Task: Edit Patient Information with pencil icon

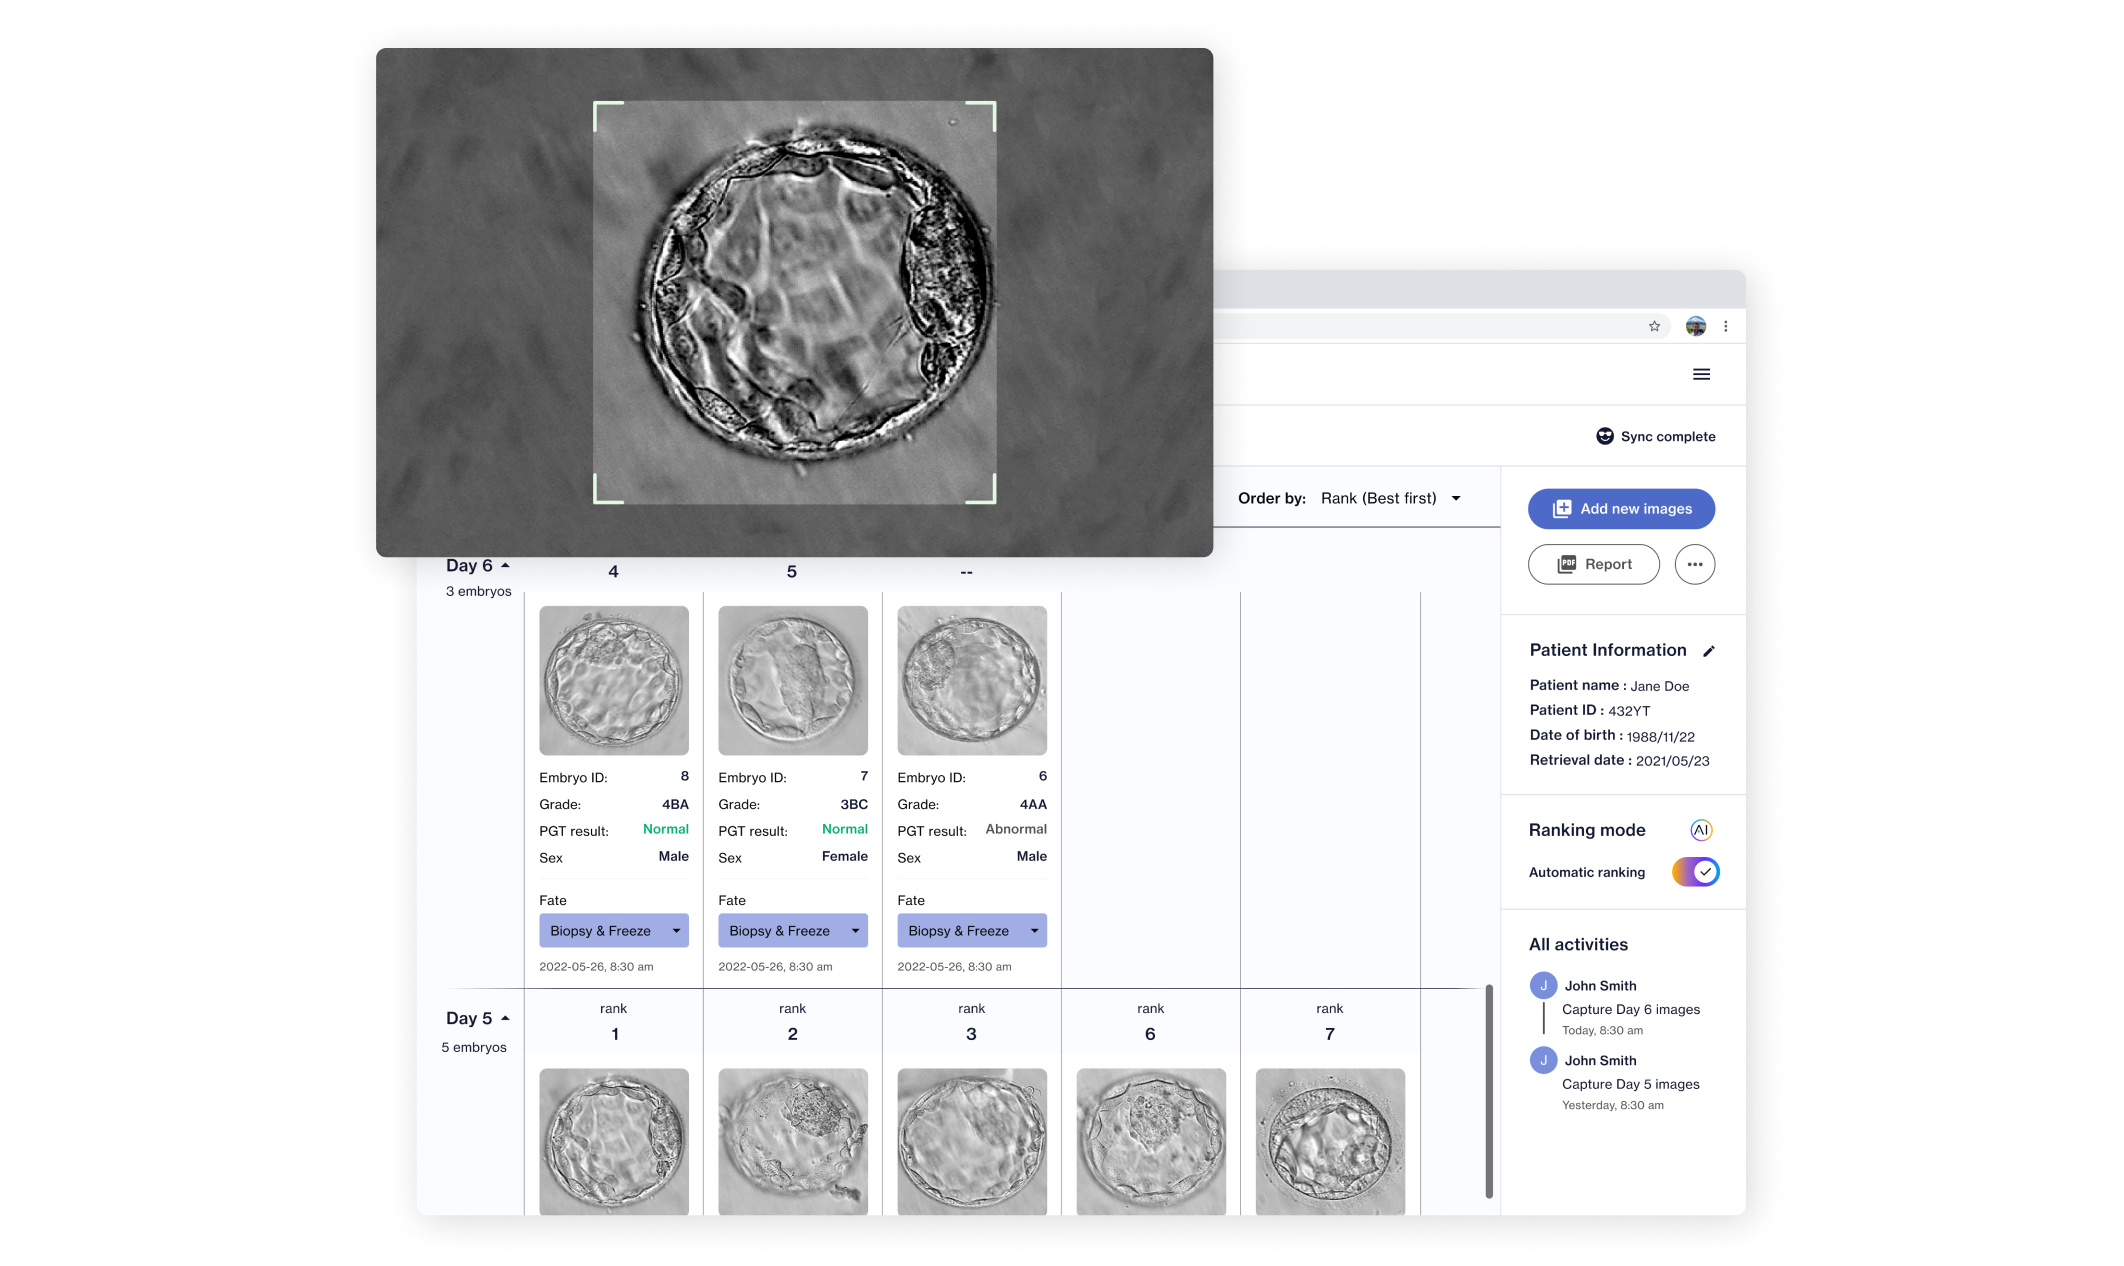Action: pos(1709,651)
